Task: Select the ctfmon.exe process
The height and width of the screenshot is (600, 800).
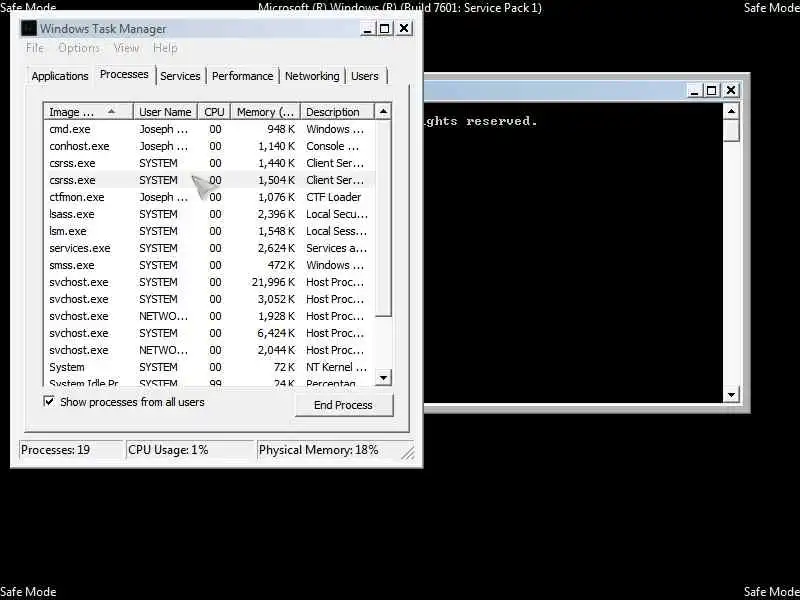Action: point(209,197)
